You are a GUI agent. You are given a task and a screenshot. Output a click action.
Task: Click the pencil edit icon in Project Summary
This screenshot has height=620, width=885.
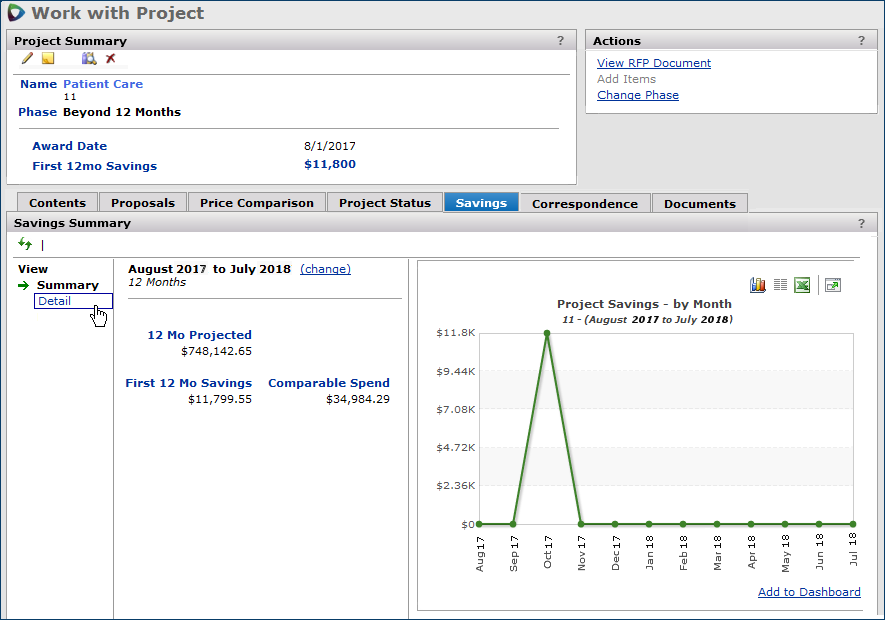(27, 59)
